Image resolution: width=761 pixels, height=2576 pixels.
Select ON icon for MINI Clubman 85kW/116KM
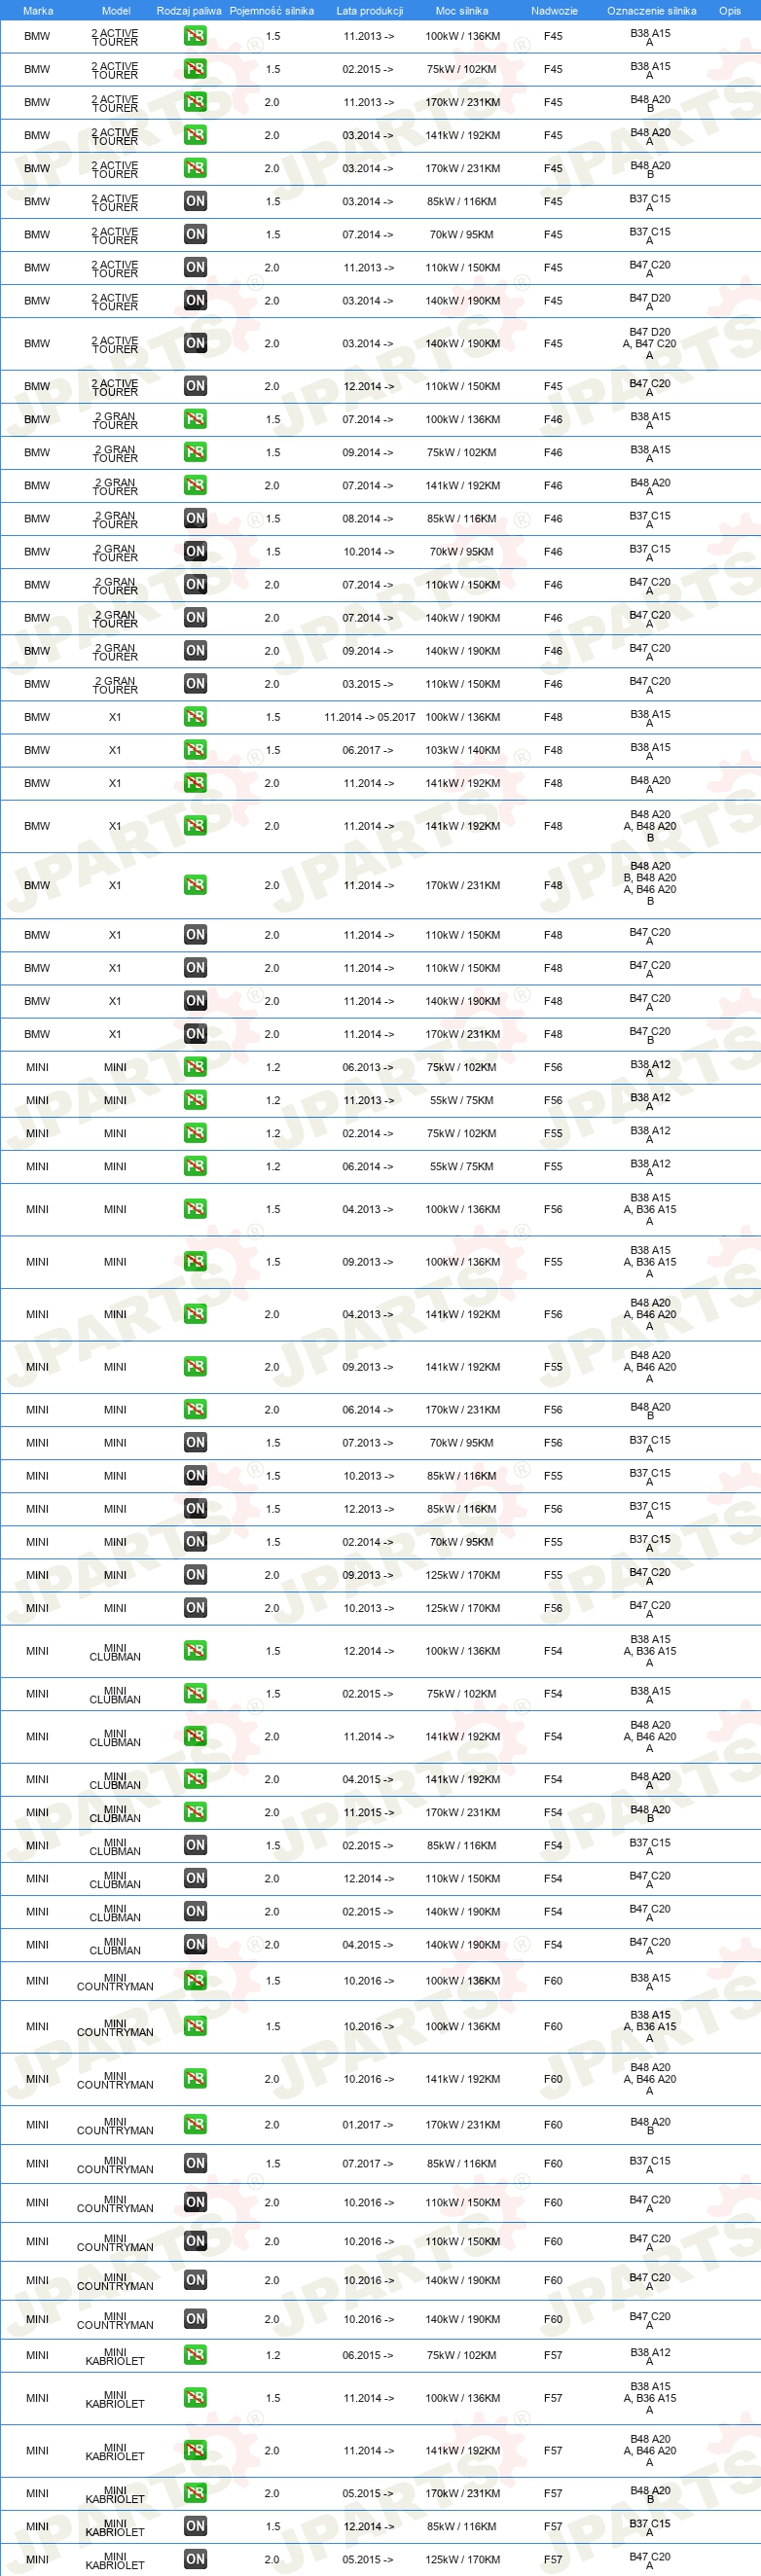coord(195,1845)
